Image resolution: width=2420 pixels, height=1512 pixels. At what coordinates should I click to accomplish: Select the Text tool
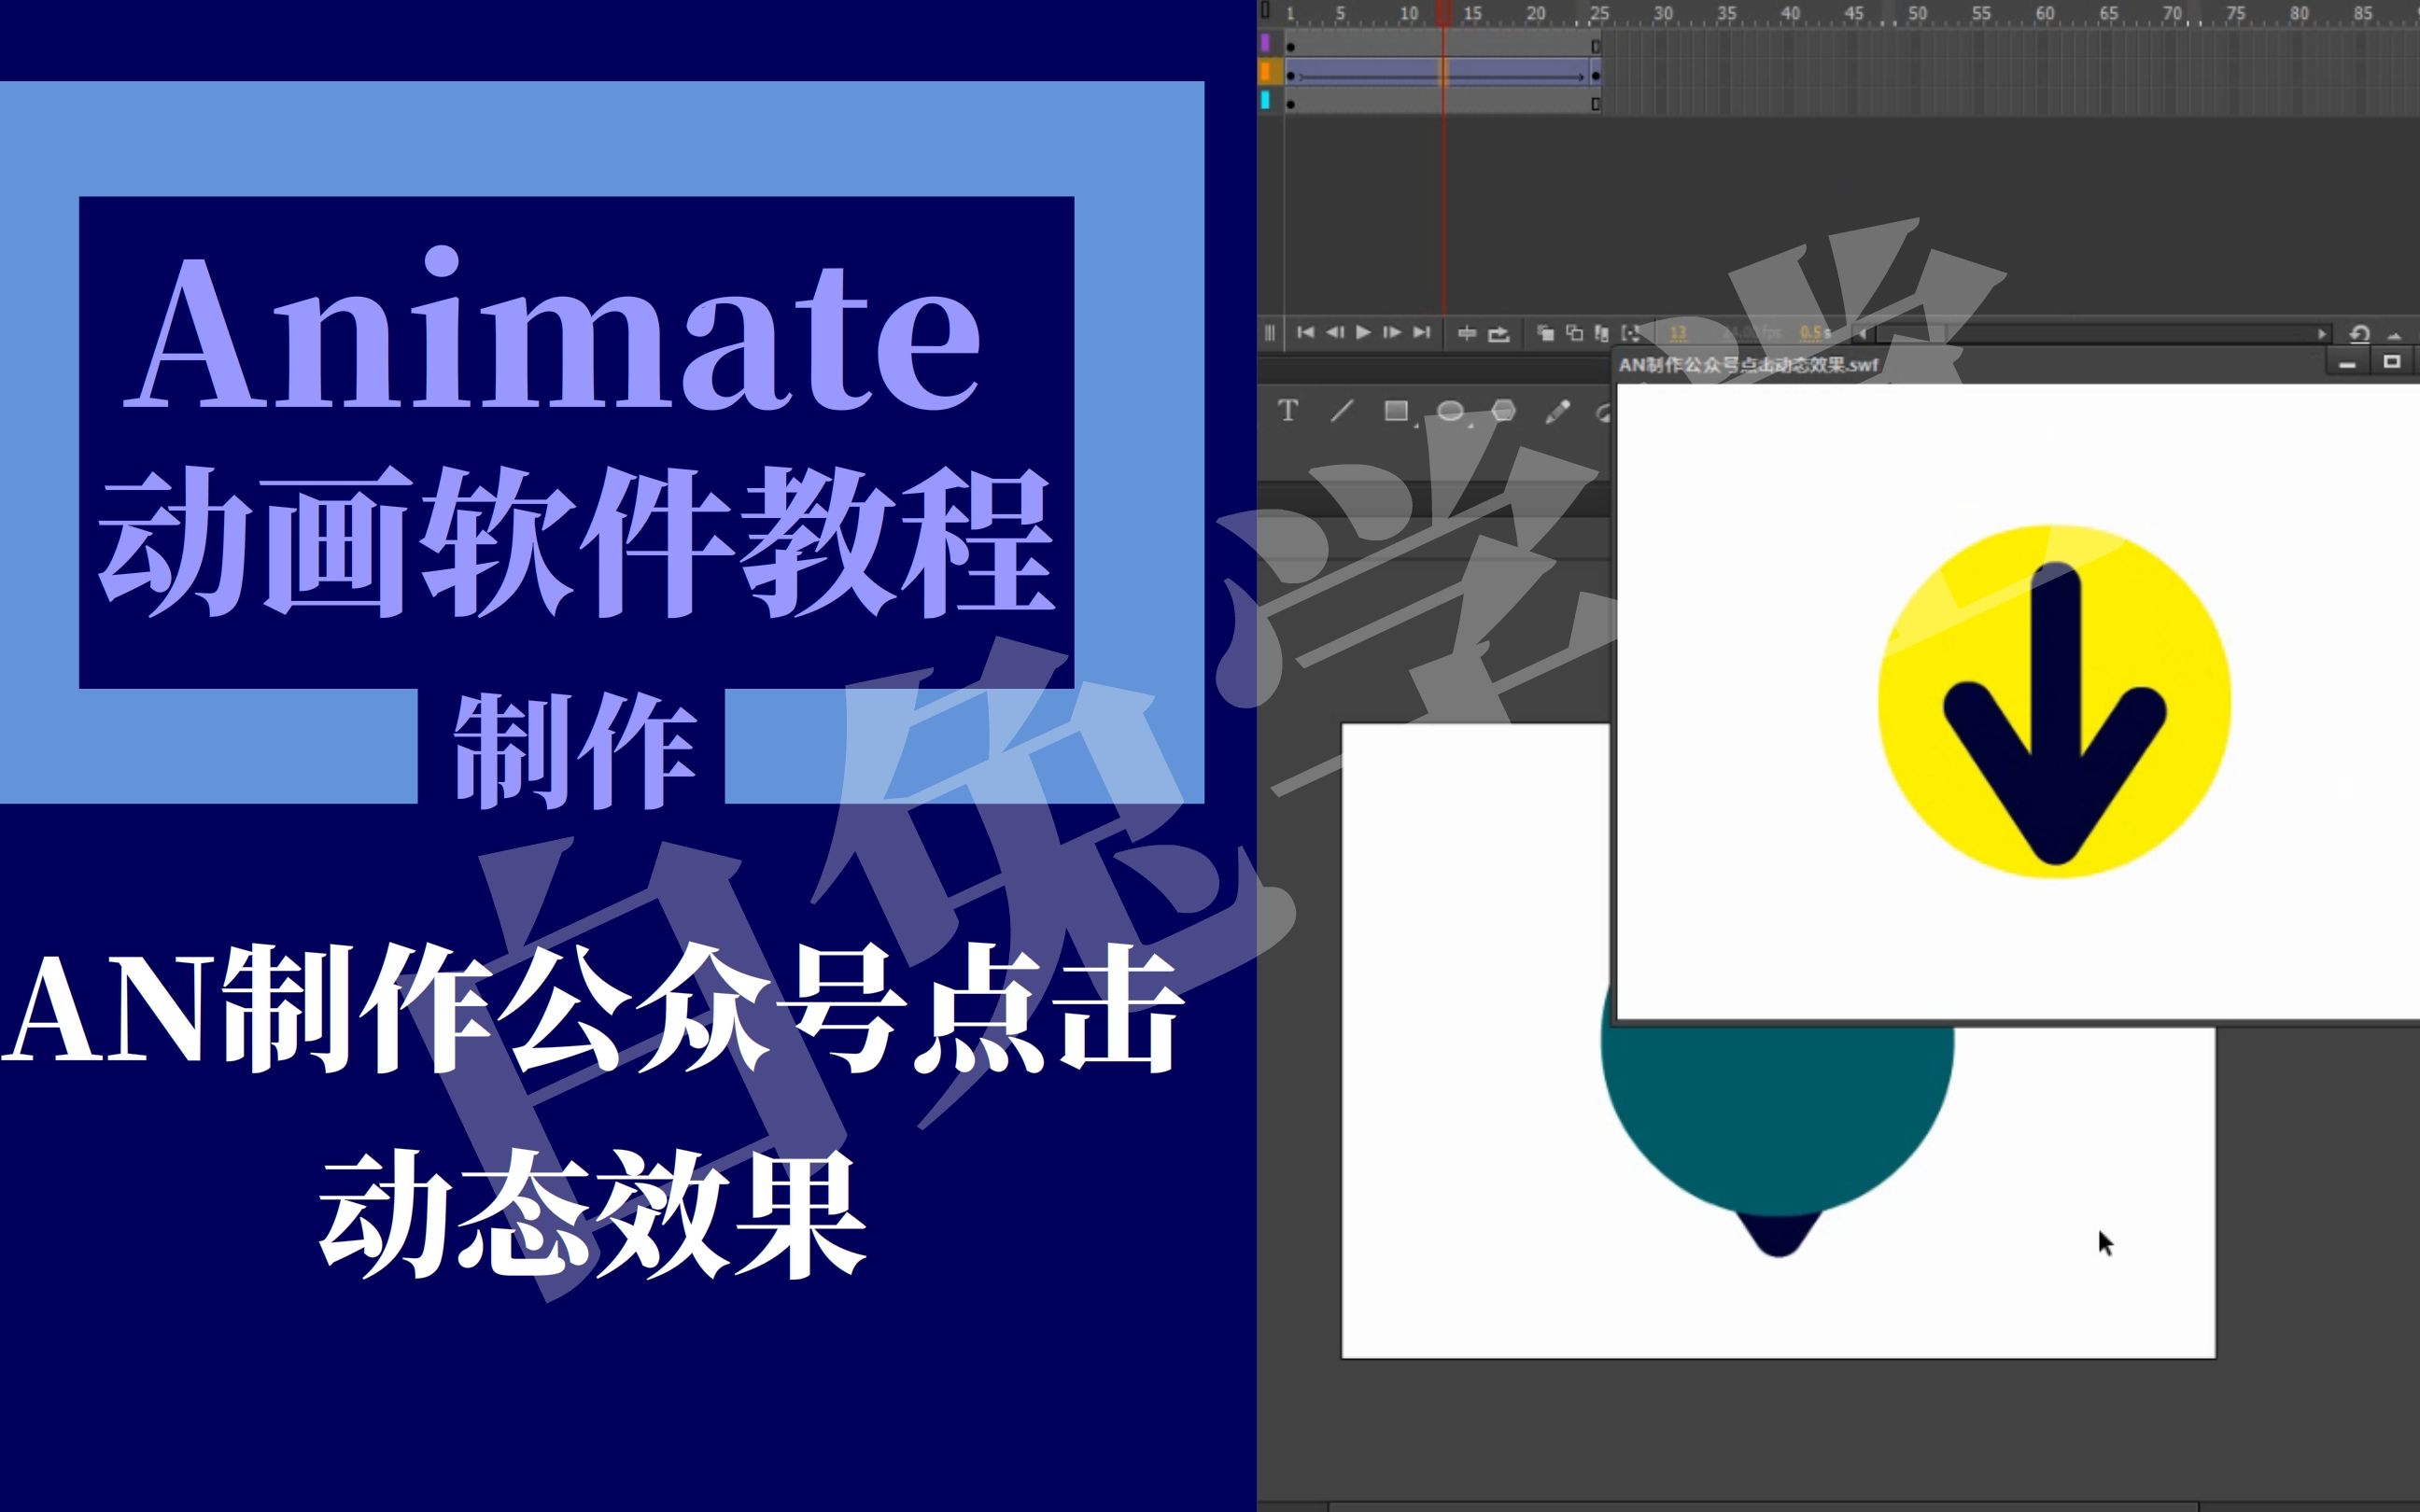pyautogui.click(x=1288, y=410)
